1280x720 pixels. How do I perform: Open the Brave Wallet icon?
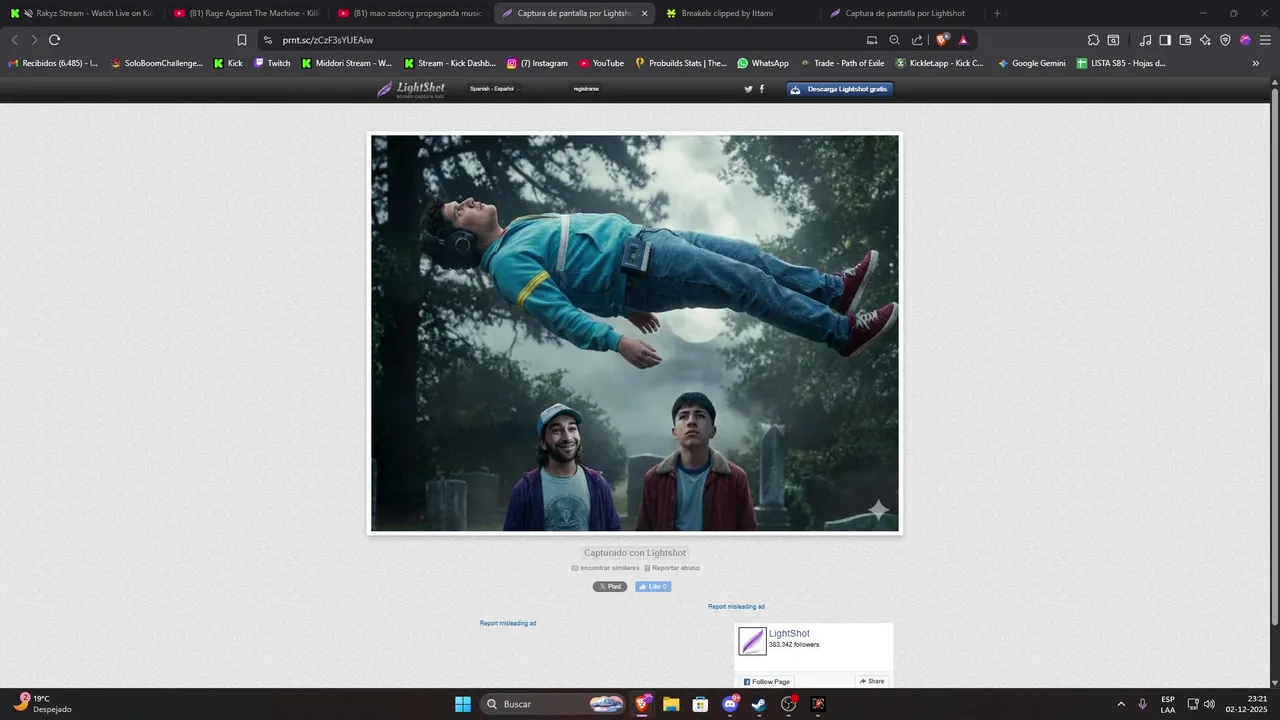pos(1185,40)
